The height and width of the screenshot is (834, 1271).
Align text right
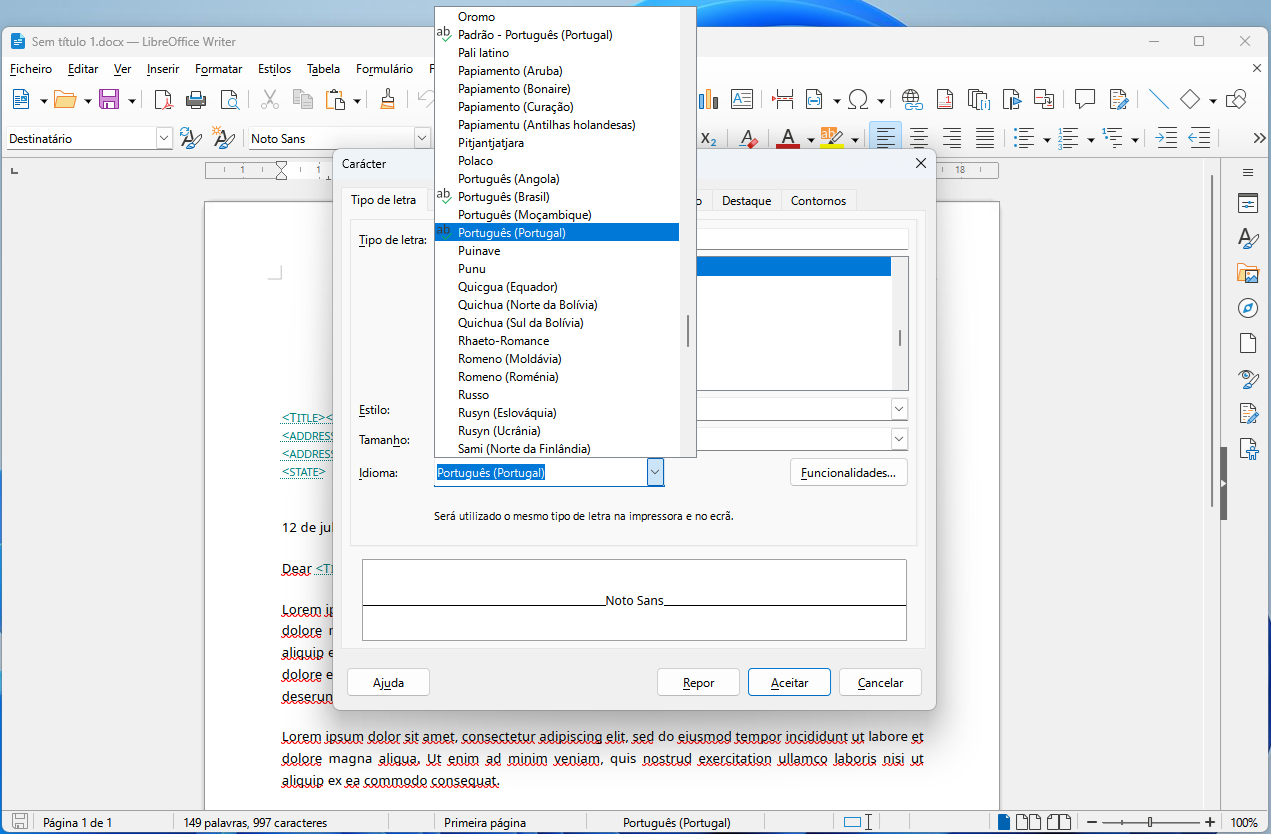click(x=952, y=138)
